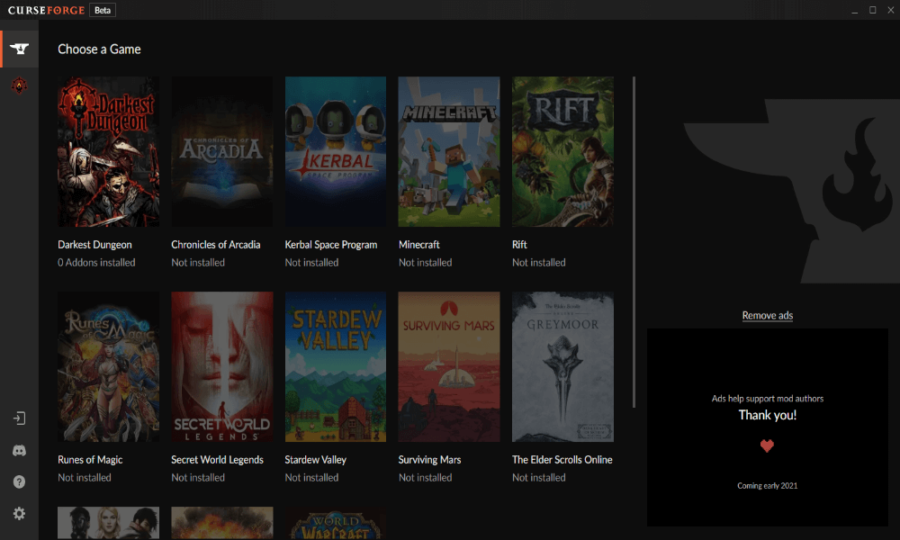Click 'Not installed' under Minecraft

pyautogui.click(x=425, y=262)
